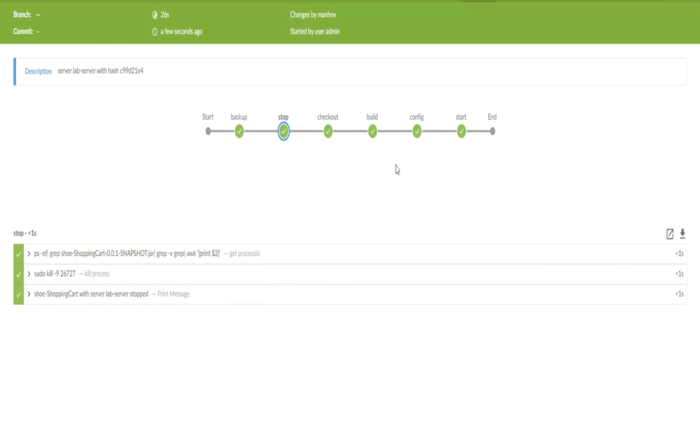This screenshot has height=438, width=700.
Task: Click the End endpoint node of pipeline
Action: tap(492, 131)
